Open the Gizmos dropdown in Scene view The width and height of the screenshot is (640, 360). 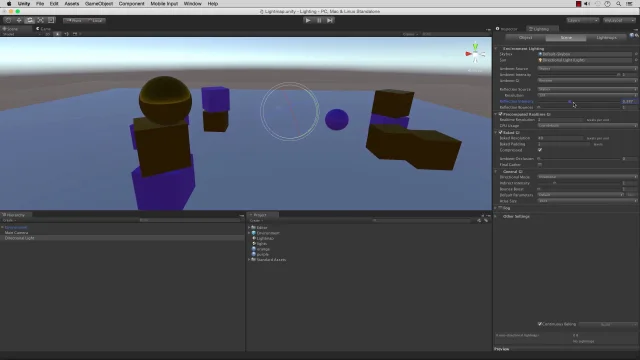(x=410, y=34)
